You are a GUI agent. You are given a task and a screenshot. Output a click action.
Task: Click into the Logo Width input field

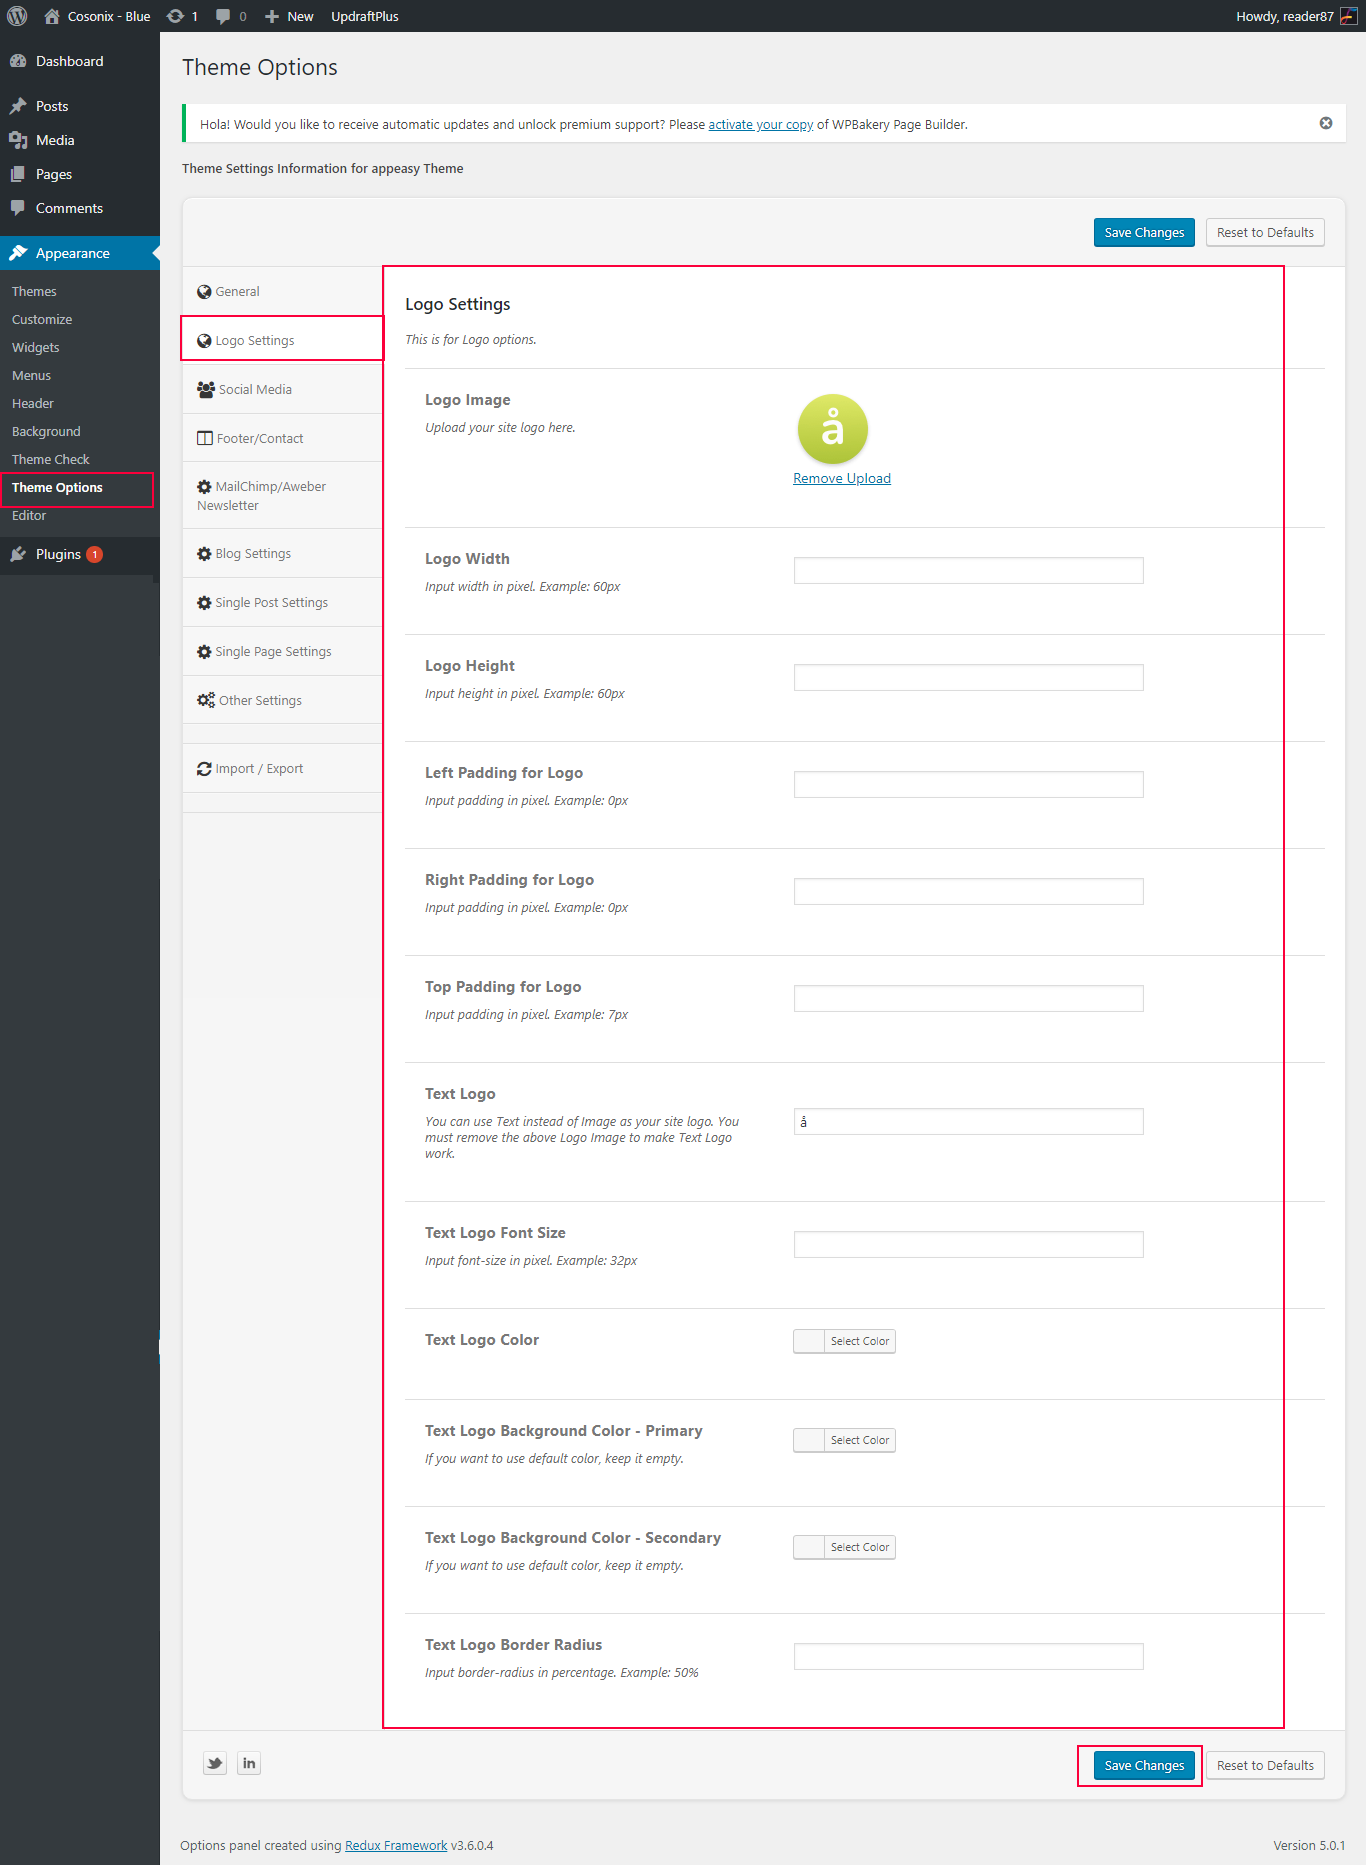pos(968,571)
